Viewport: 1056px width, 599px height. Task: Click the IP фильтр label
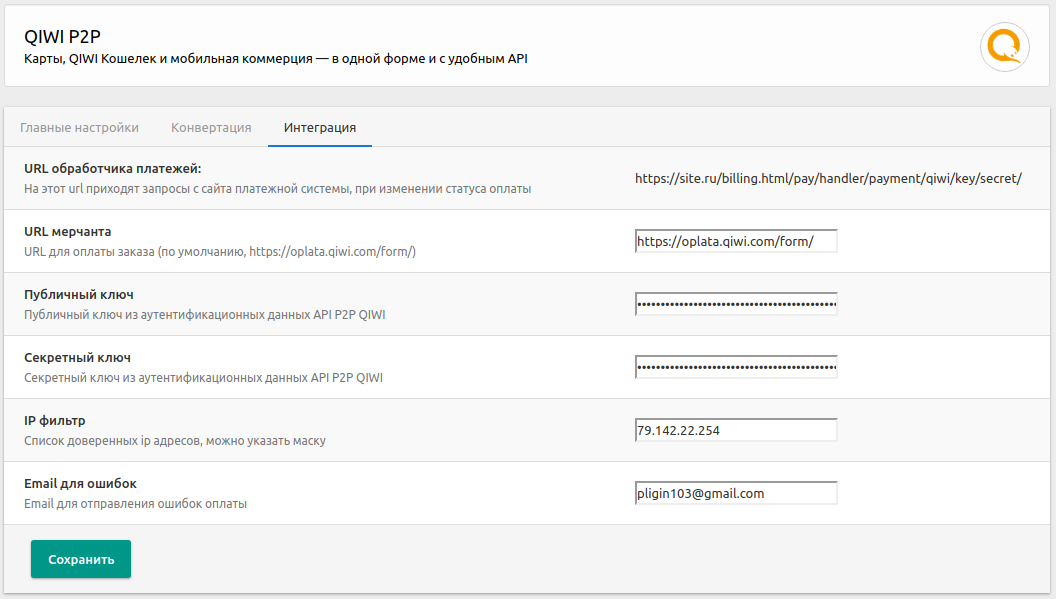(x=62, y=421)
